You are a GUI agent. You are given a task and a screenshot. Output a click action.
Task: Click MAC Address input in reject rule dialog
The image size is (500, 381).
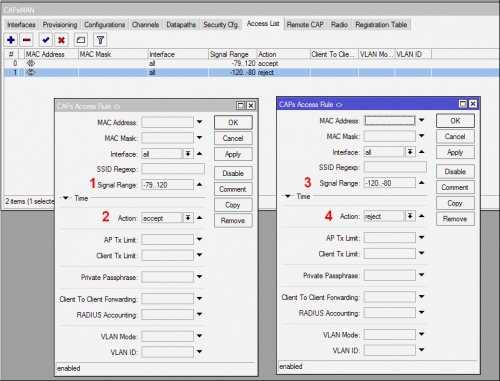(390, 120)
